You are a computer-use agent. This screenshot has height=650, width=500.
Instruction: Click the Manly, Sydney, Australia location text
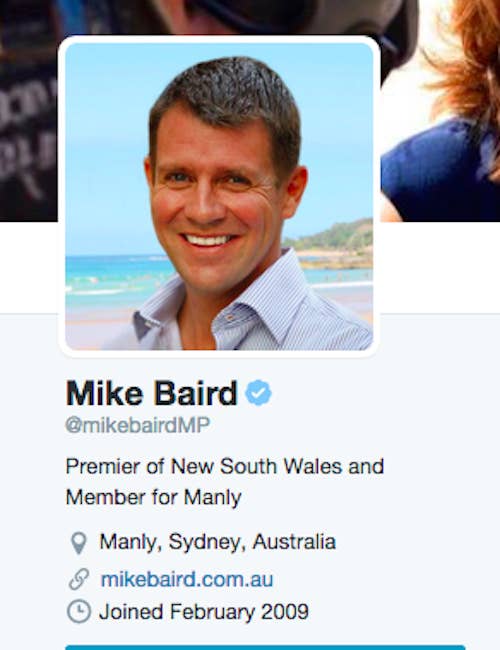pyautogui.click(x=218, y=542)
